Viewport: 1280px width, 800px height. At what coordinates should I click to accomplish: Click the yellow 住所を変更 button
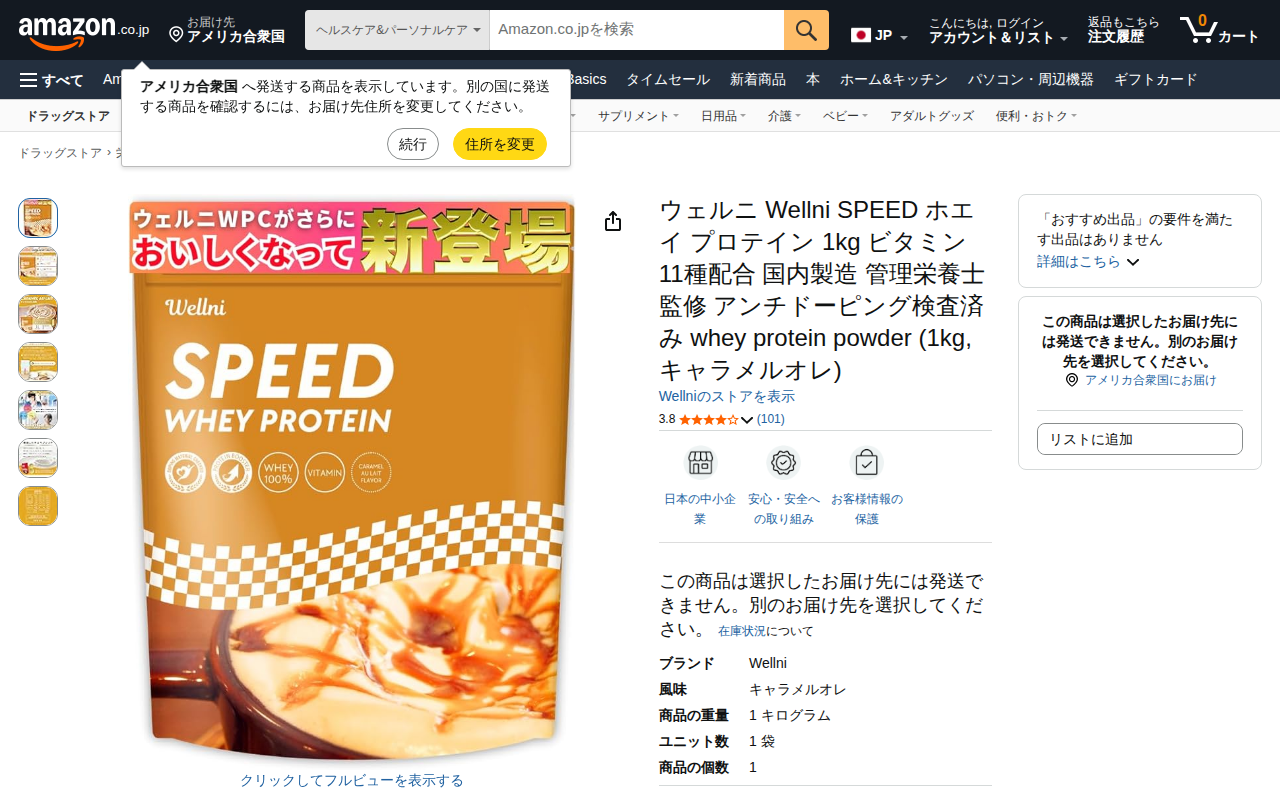coord(500,144)
